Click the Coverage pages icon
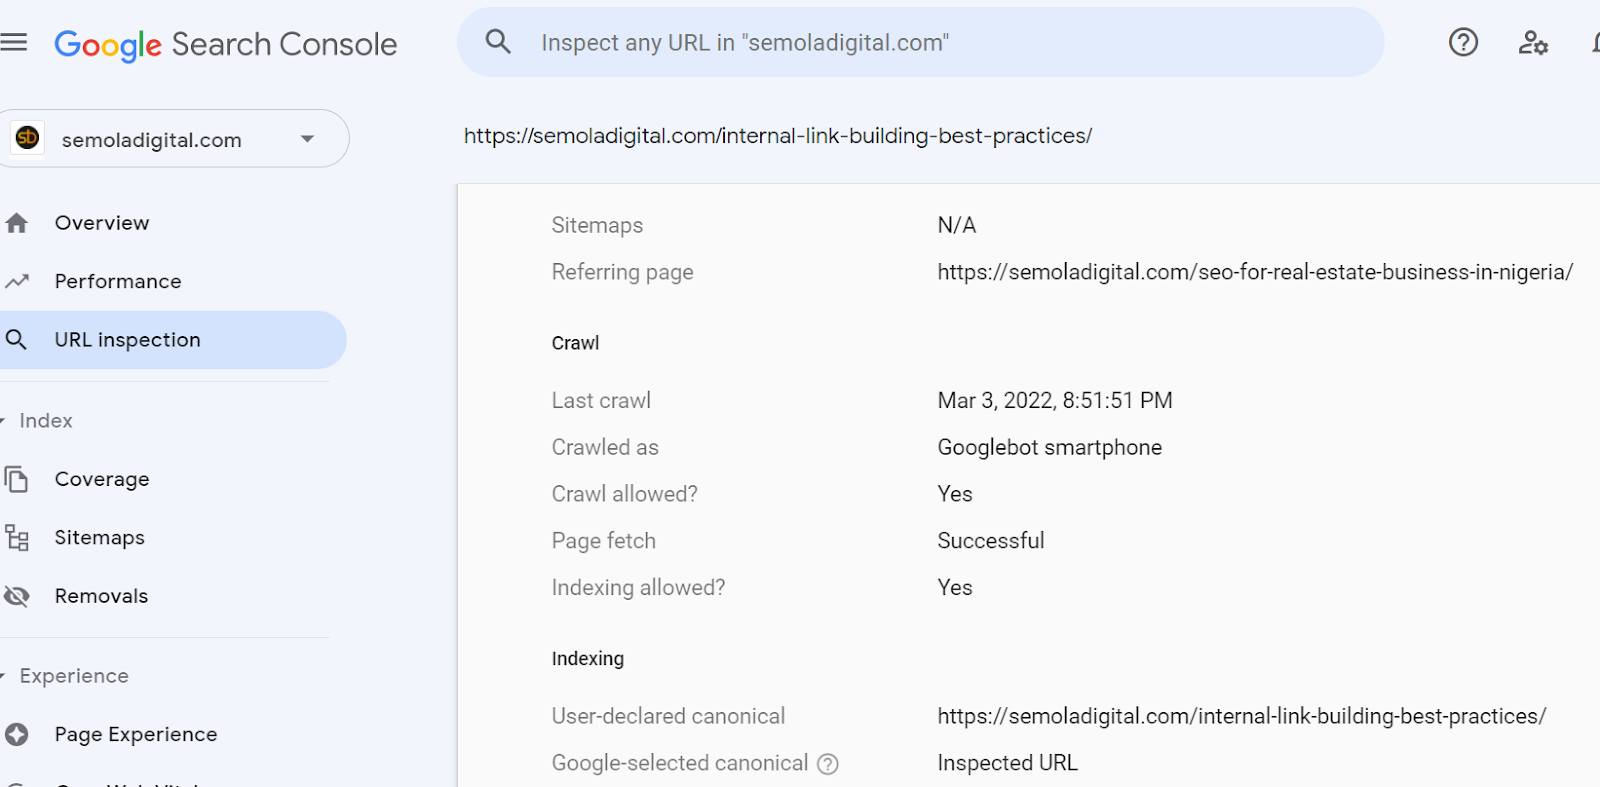 (x=17, y=479)
